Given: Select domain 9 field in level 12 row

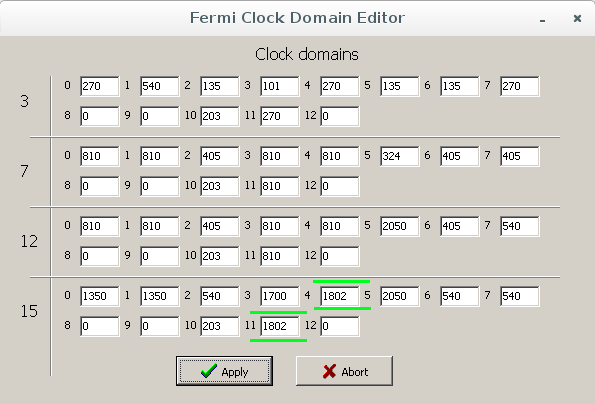Looking at the screenshot, I should pyautogui.click(x=160, y=256).
